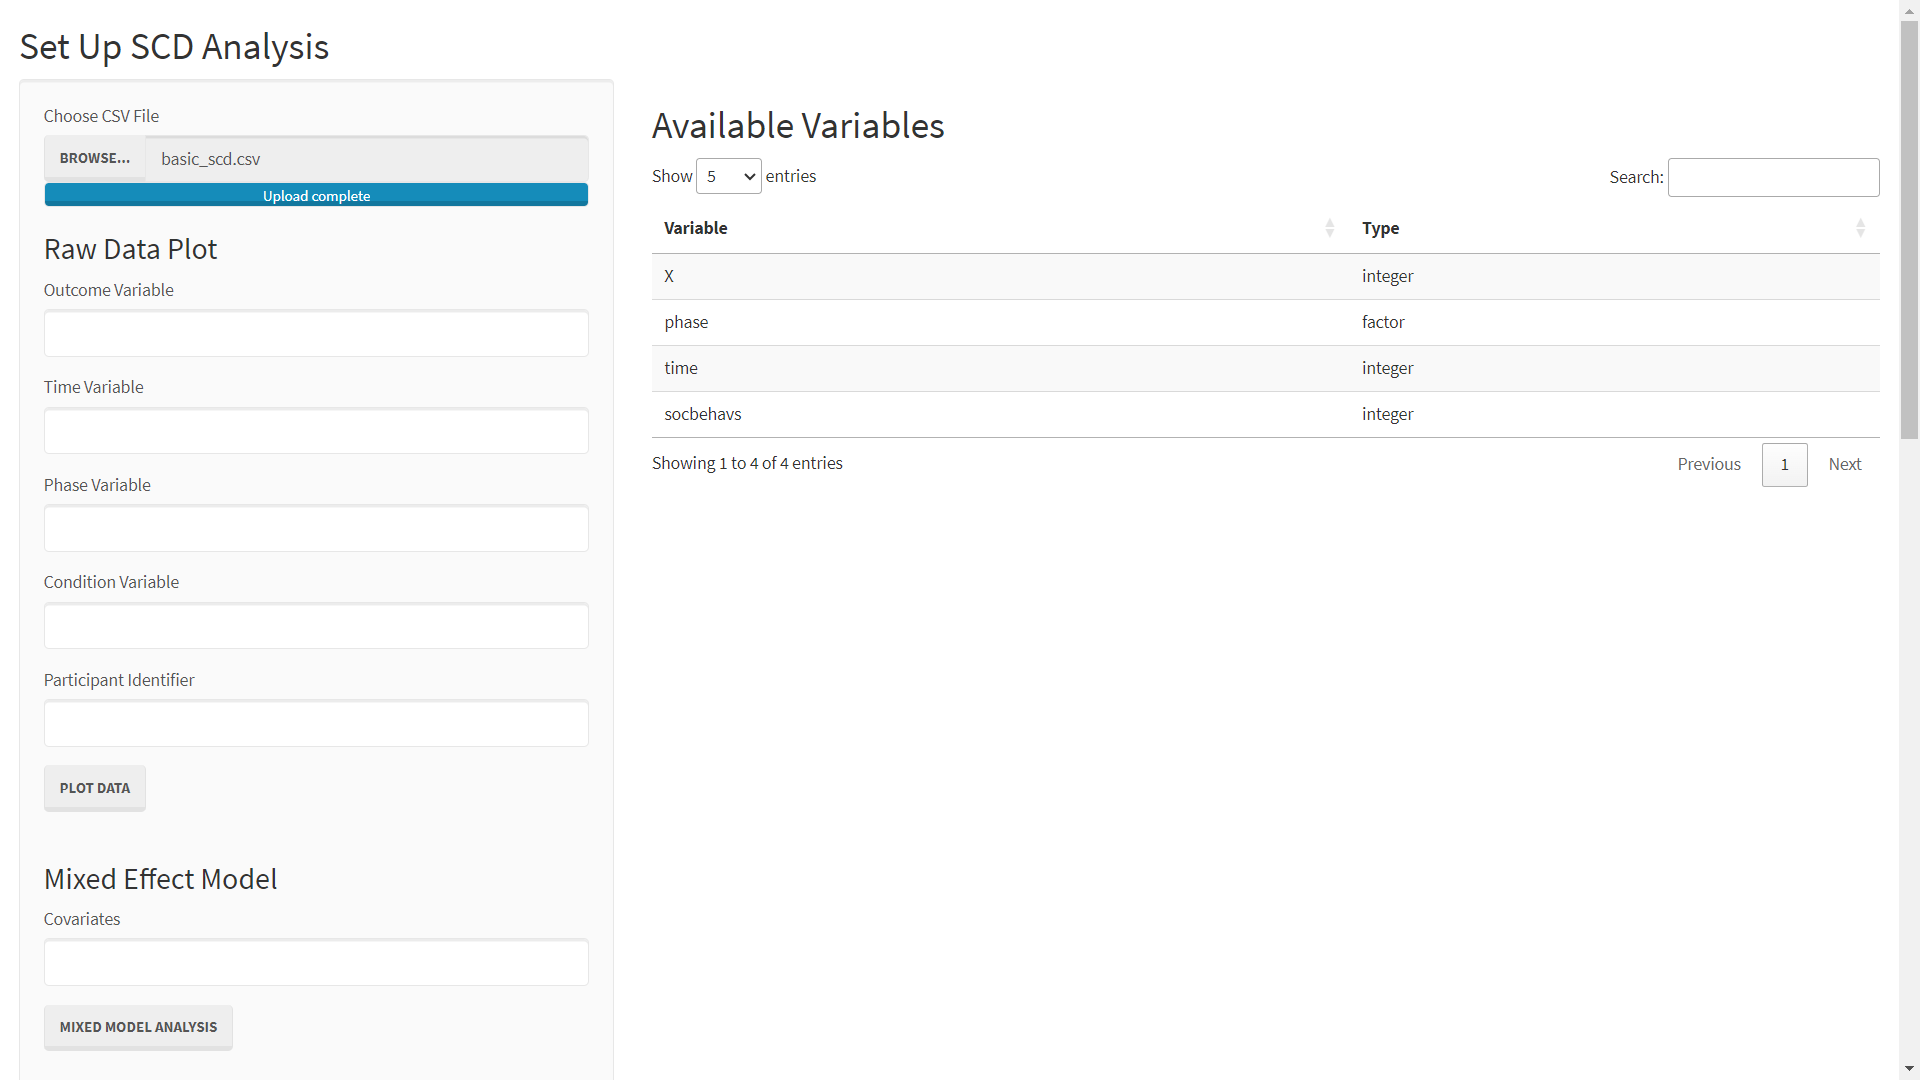Click the Plot Data button

click(95, 788)
